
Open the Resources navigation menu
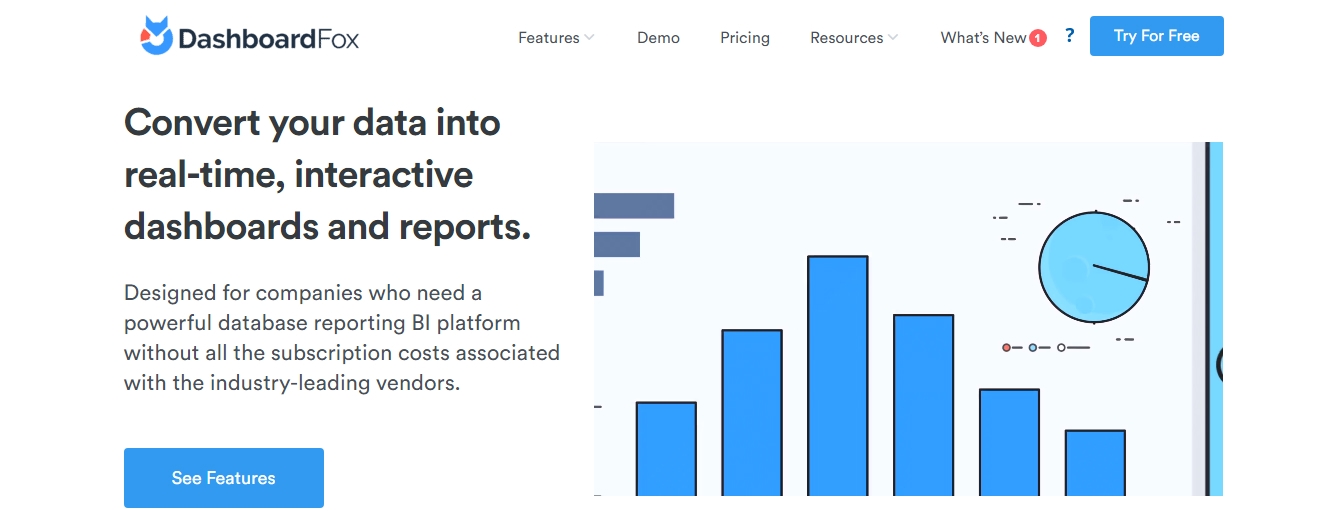846,38
